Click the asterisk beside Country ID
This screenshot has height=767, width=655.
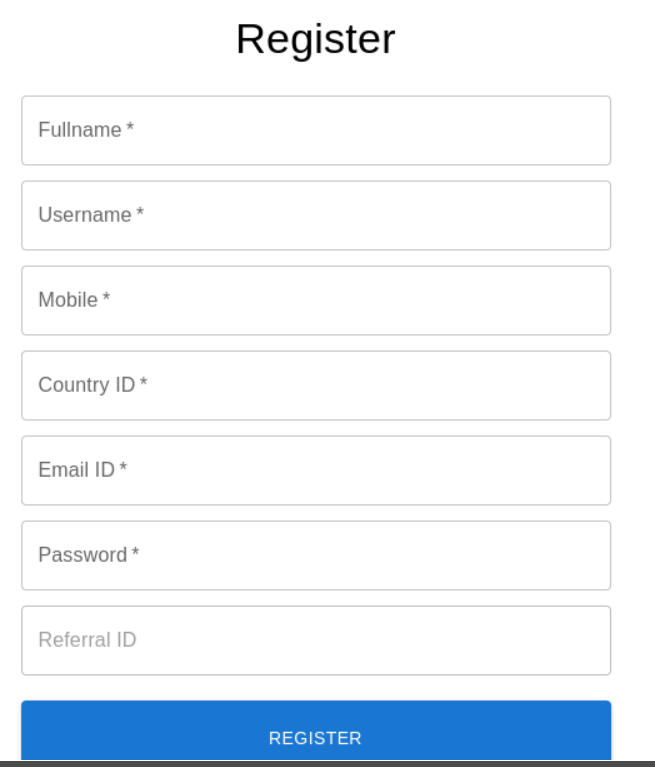(143, 384)
